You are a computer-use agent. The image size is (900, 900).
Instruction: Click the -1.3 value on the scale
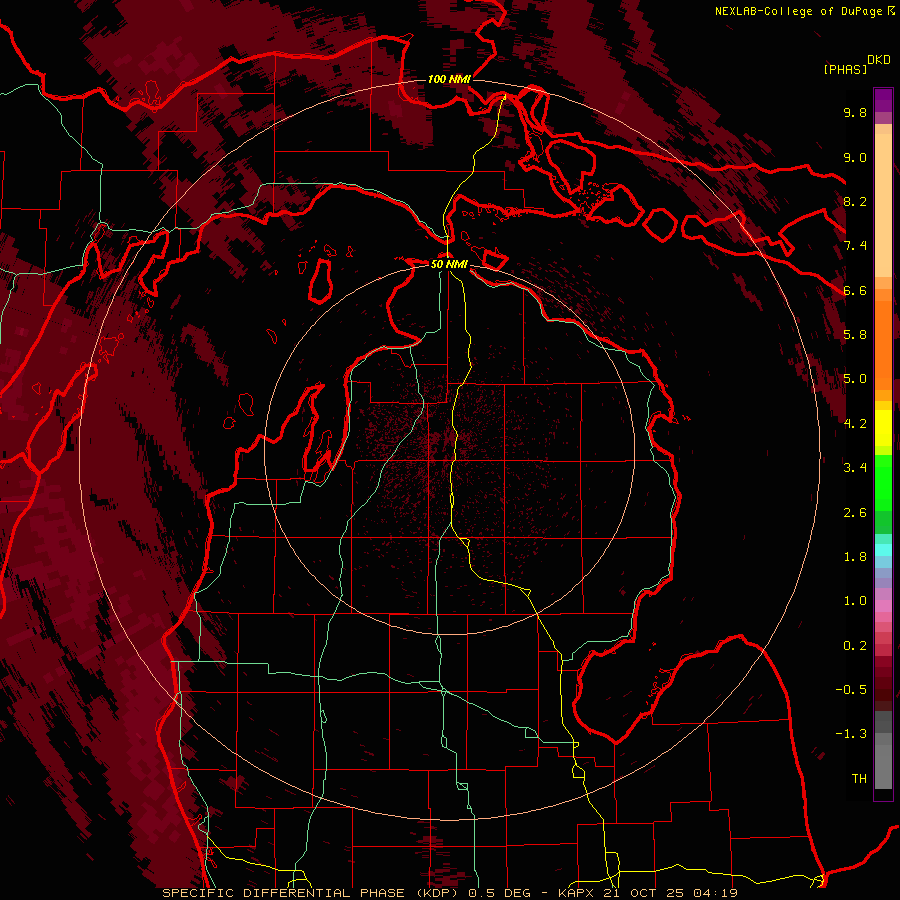pyautogui.click(x=851, y=734)
